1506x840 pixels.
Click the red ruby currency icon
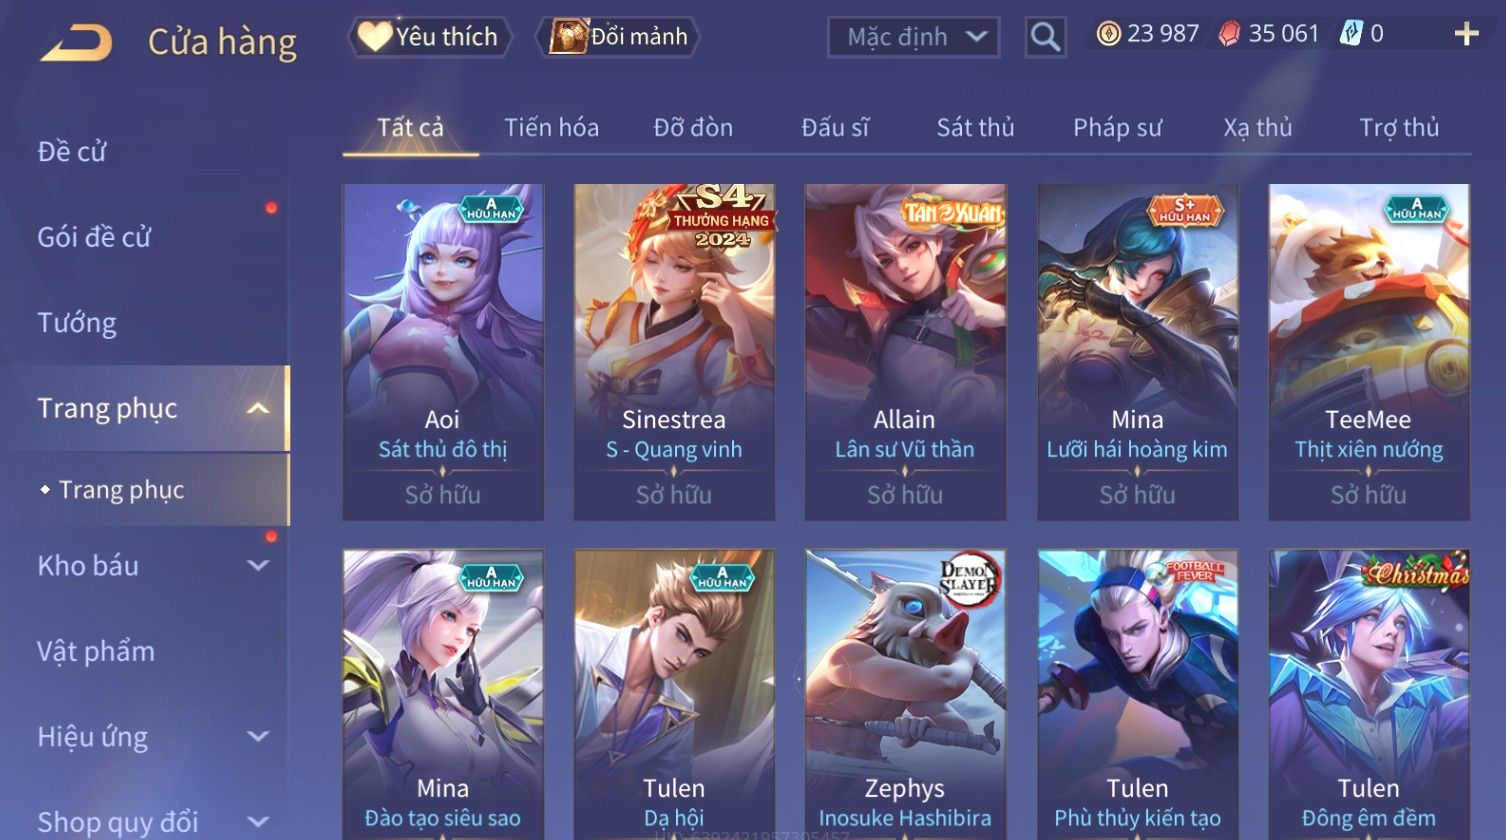[1229, 34]
